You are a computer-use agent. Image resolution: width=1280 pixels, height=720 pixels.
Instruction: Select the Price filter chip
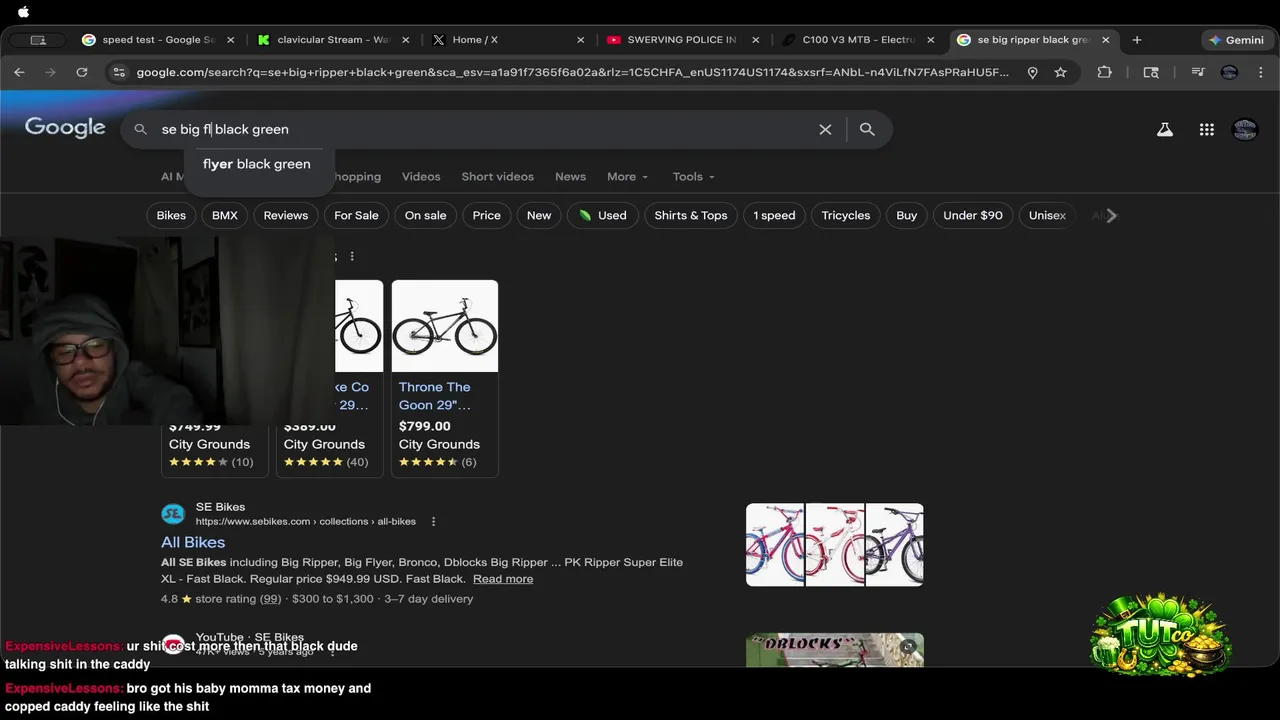486,215
